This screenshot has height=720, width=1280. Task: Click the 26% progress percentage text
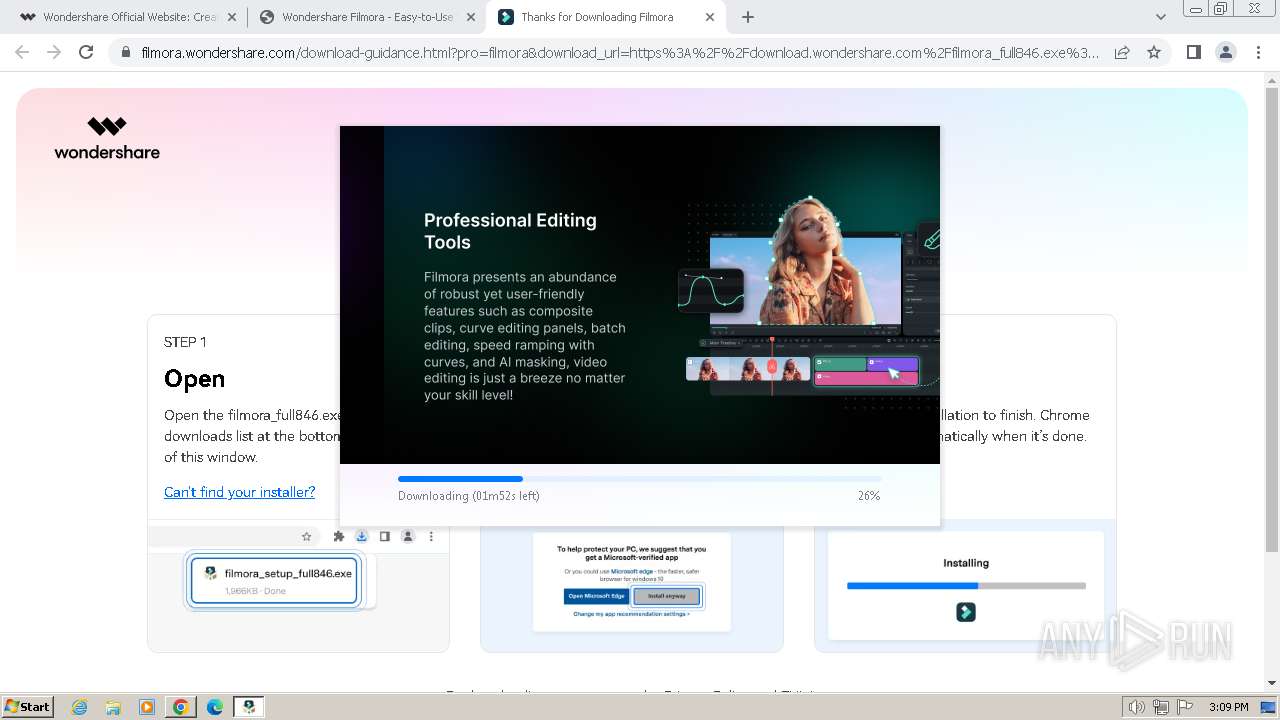[x=869, y=496]
